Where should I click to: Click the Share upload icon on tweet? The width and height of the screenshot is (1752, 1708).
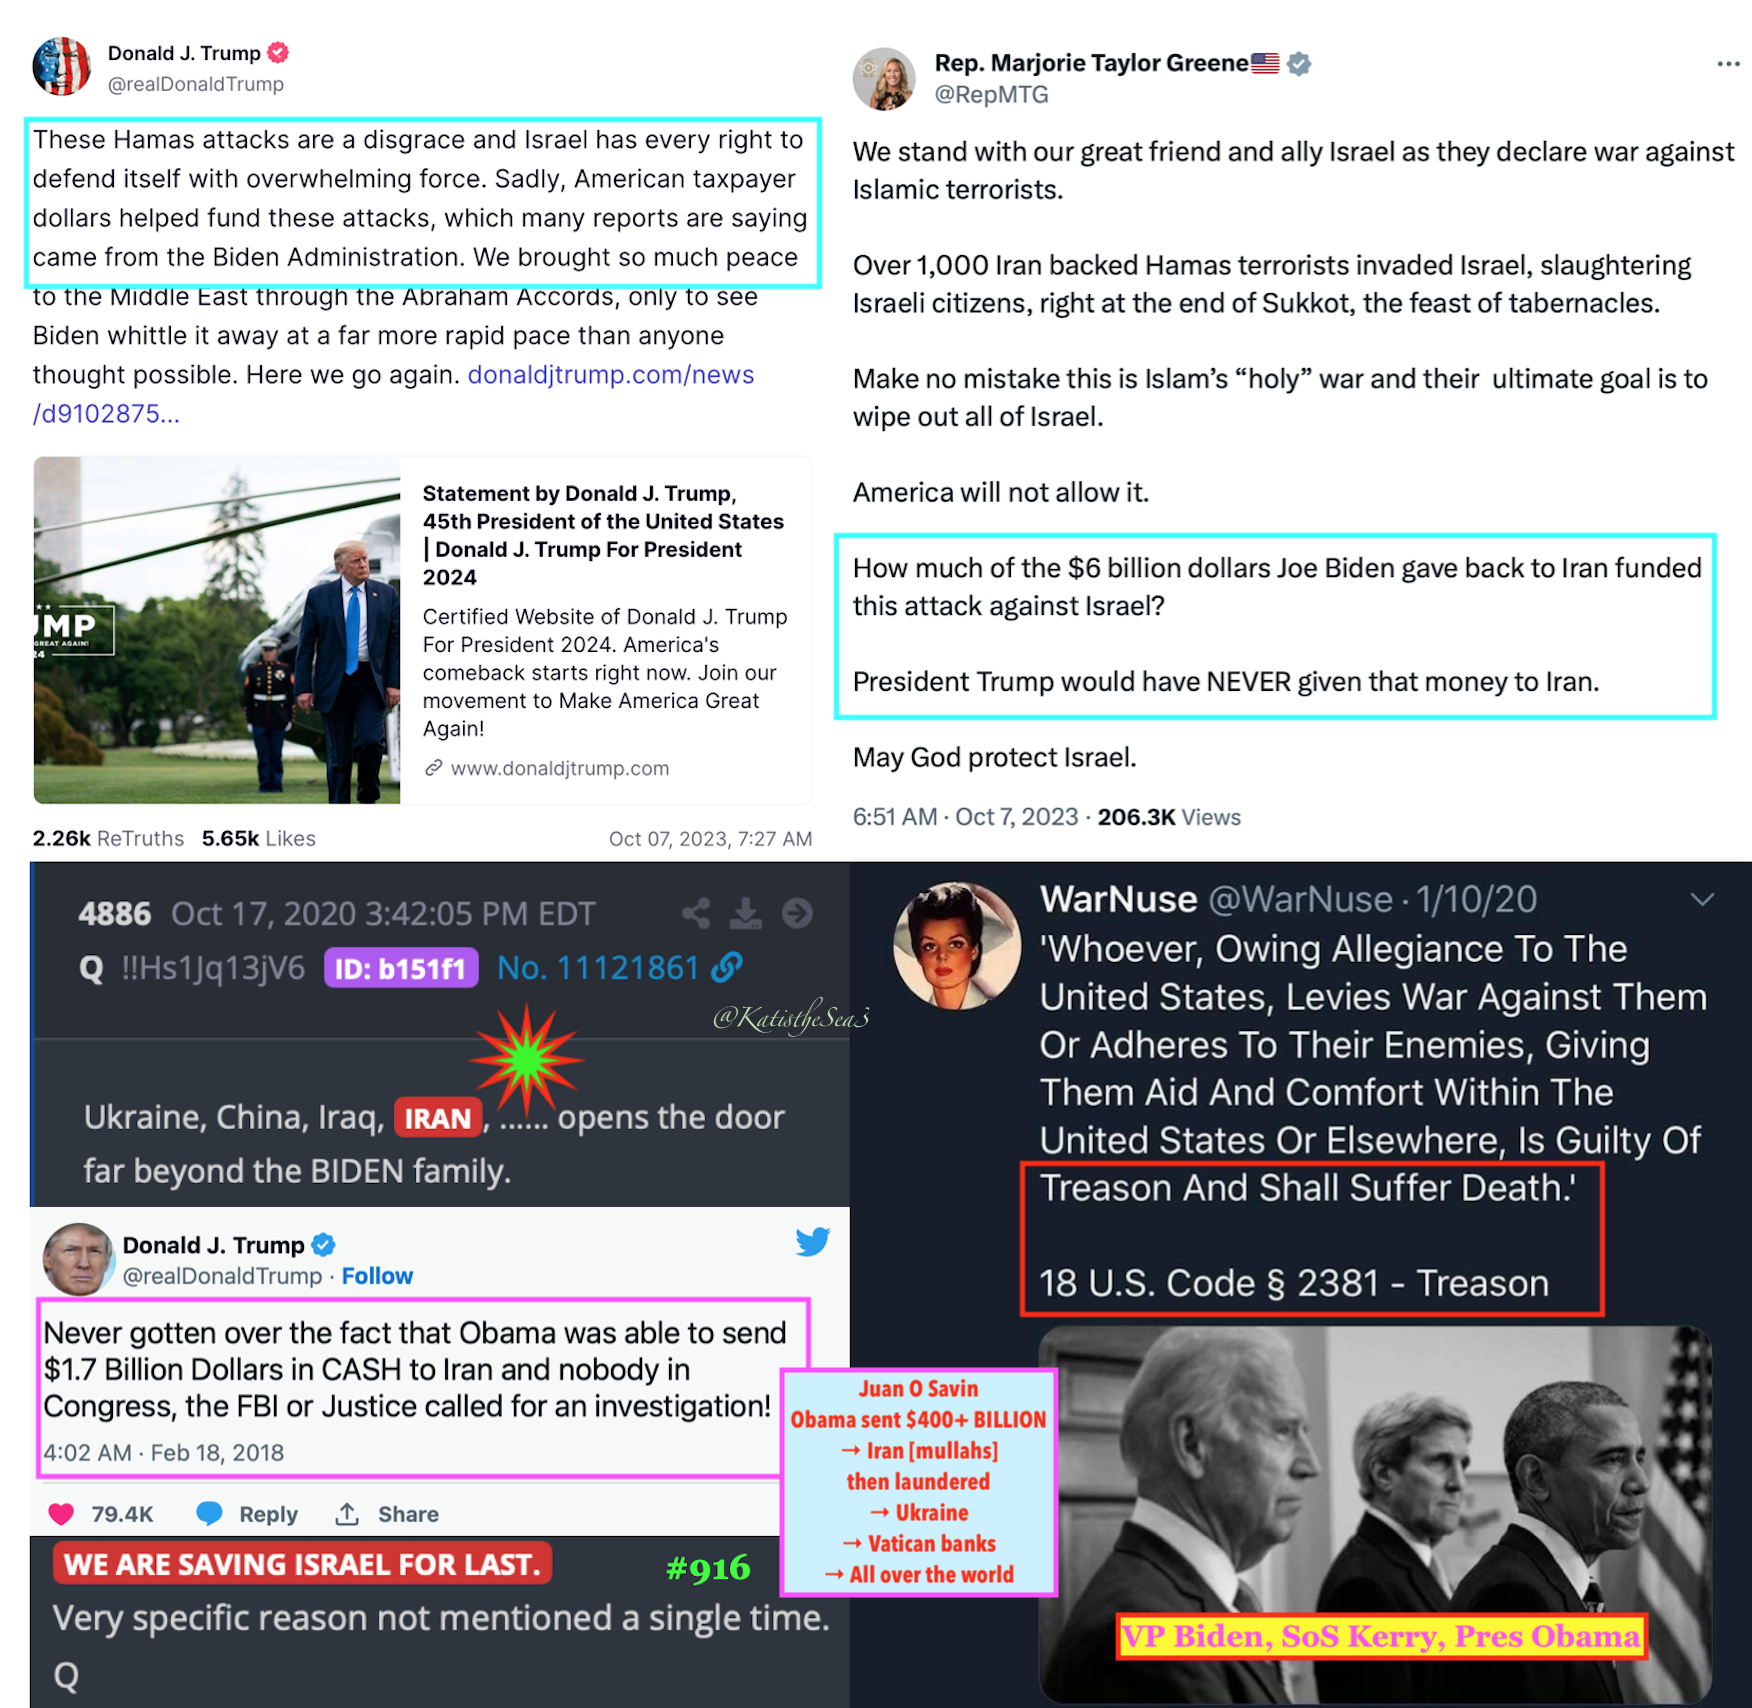tap(347, 1514)
